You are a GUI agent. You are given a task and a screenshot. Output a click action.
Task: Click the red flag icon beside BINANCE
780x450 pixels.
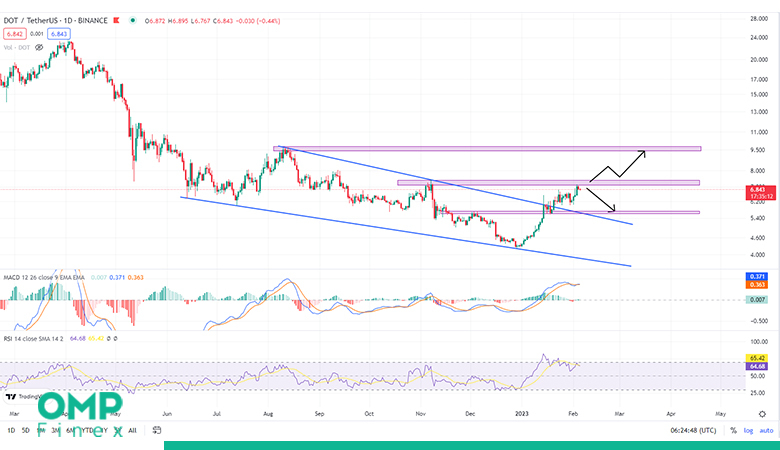coord(116,20)
